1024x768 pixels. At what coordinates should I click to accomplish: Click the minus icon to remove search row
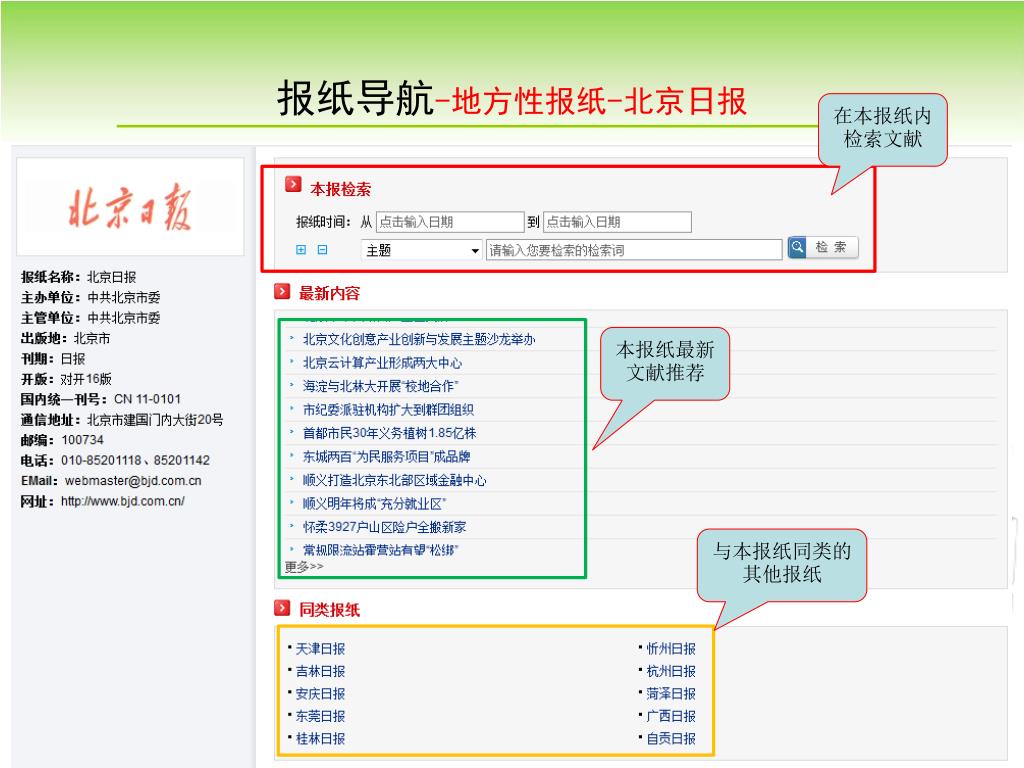point(323,249)
